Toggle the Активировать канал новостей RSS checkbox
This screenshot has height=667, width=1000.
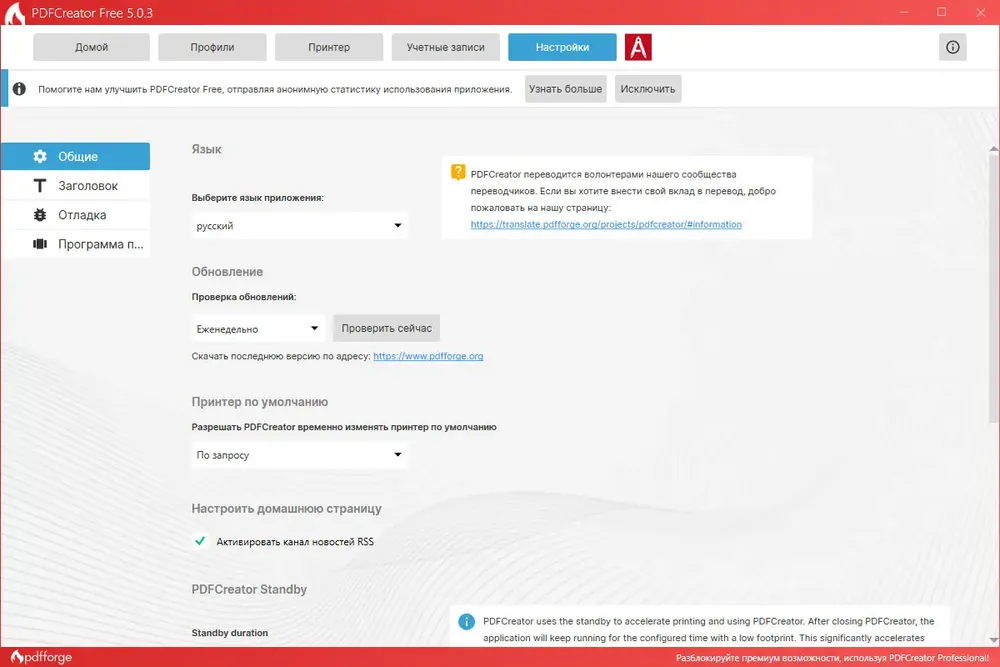pyautogui.click(x=200, y=541)
